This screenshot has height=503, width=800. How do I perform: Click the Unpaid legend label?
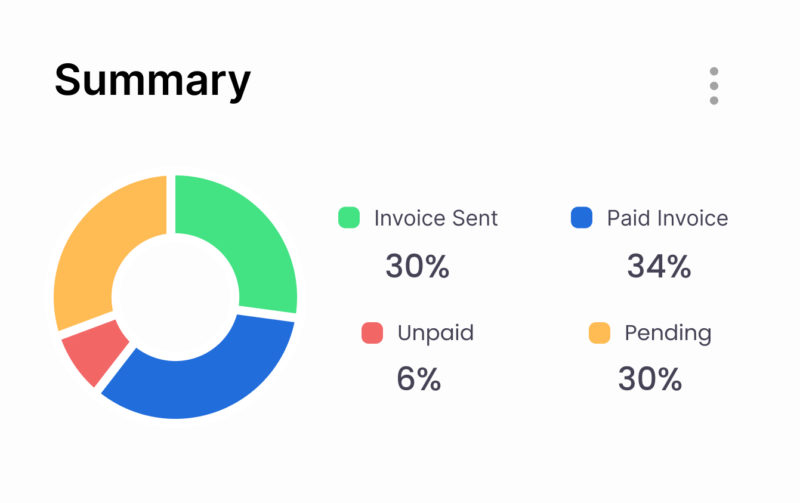coord(435,333)
